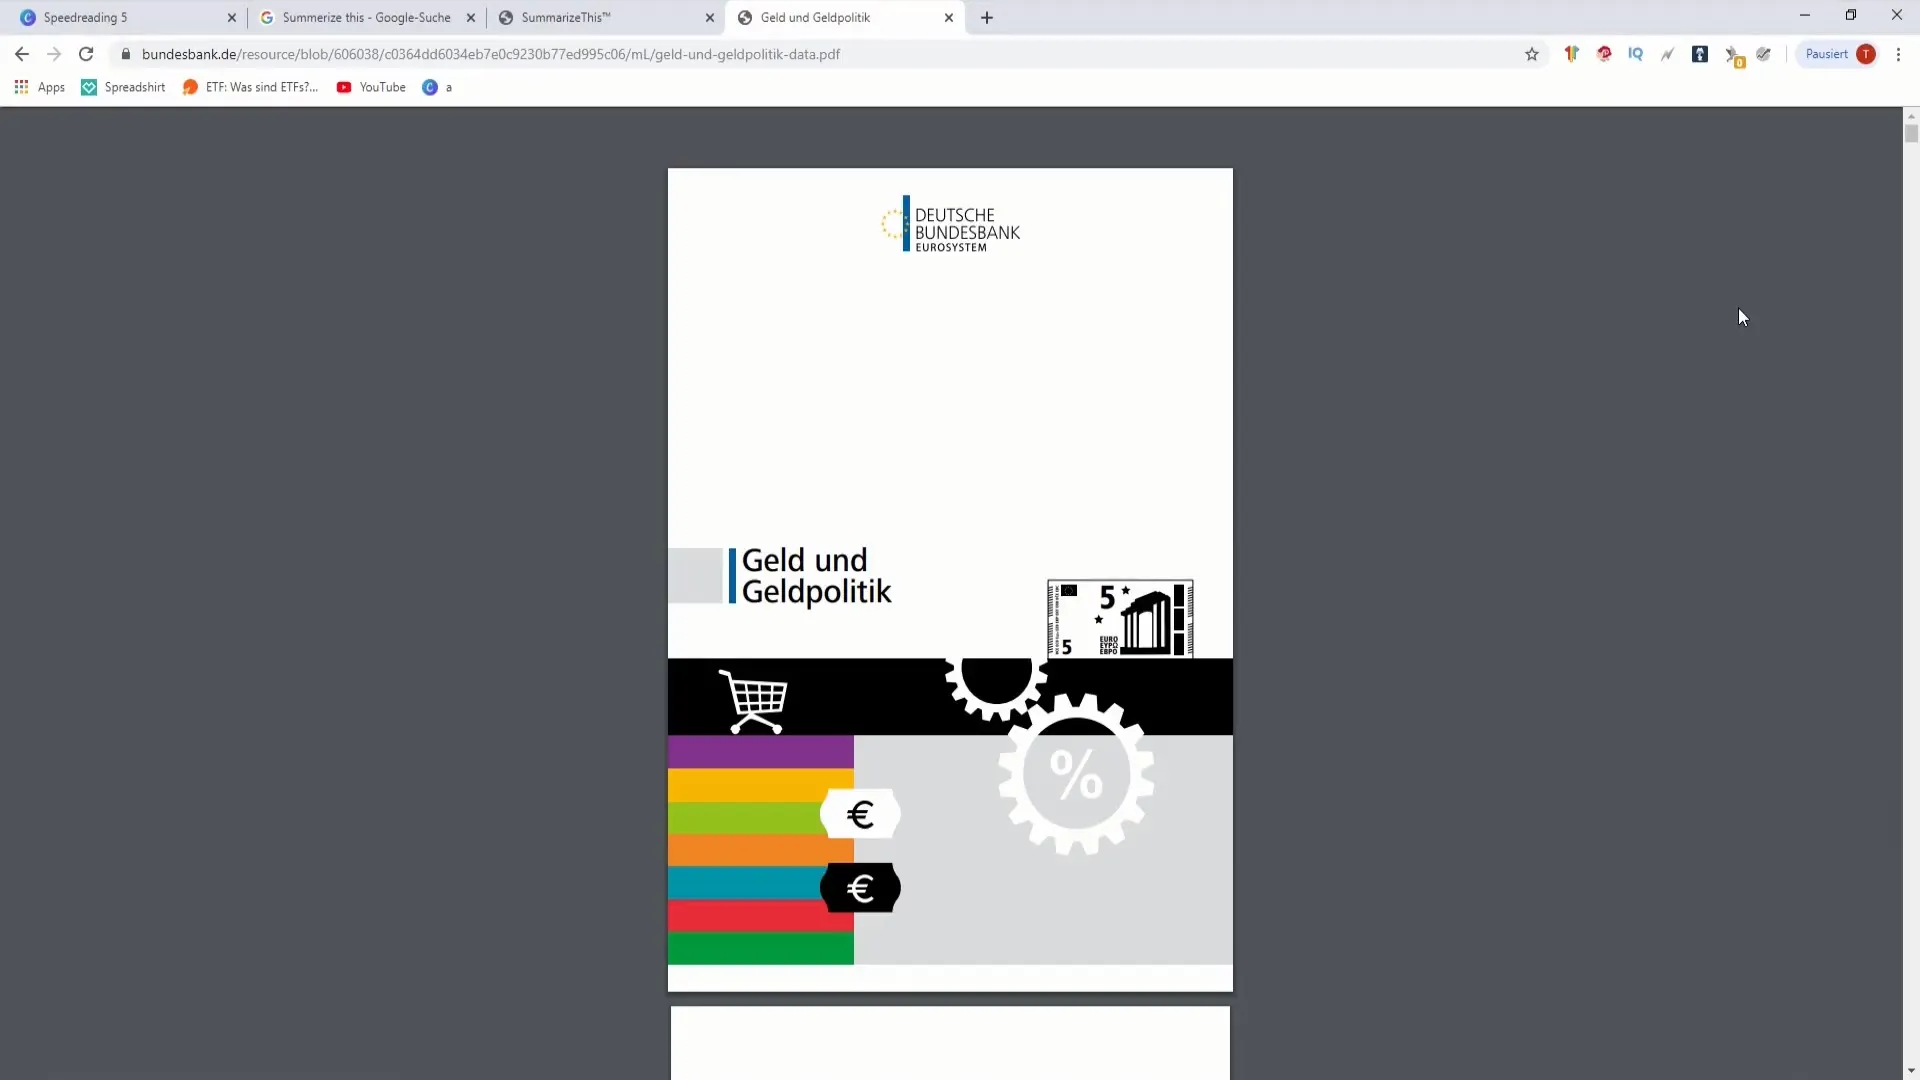Click the forward navigation arrow
Viewport: 1920px width, 1080px height.
[x=53, y=54]
